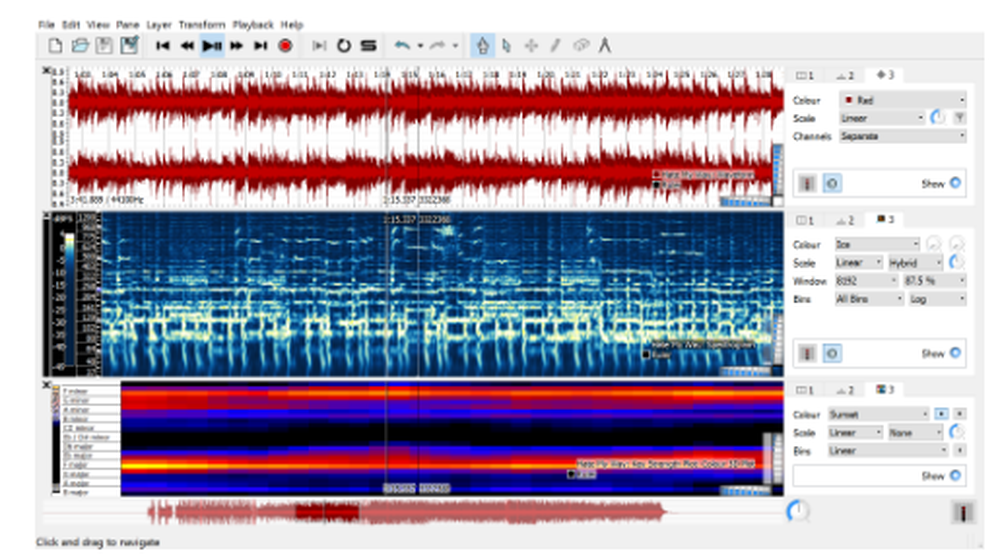Open the Transform menu
Image resolution: width=1000 pixels, height=557 pixels.
coord(202,25)
